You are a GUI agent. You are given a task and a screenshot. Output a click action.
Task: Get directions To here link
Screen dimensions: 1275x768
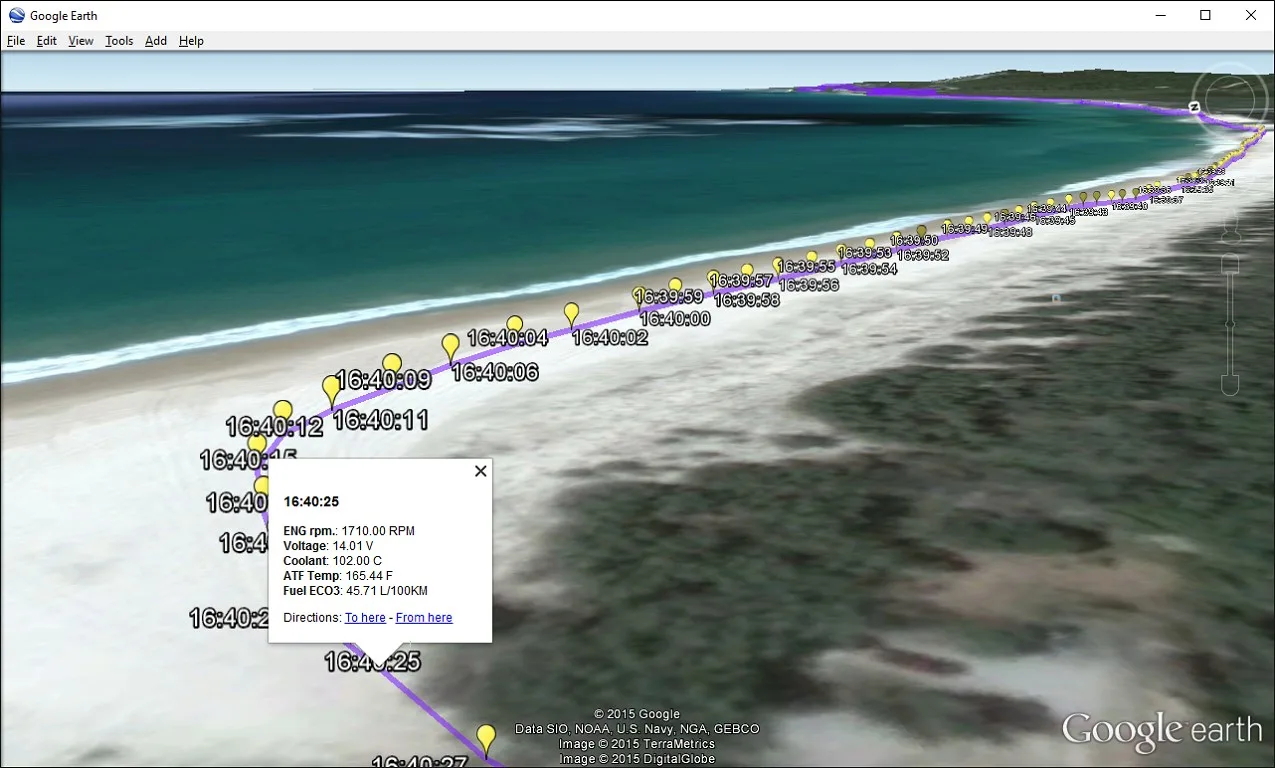(x=365, y=618)
